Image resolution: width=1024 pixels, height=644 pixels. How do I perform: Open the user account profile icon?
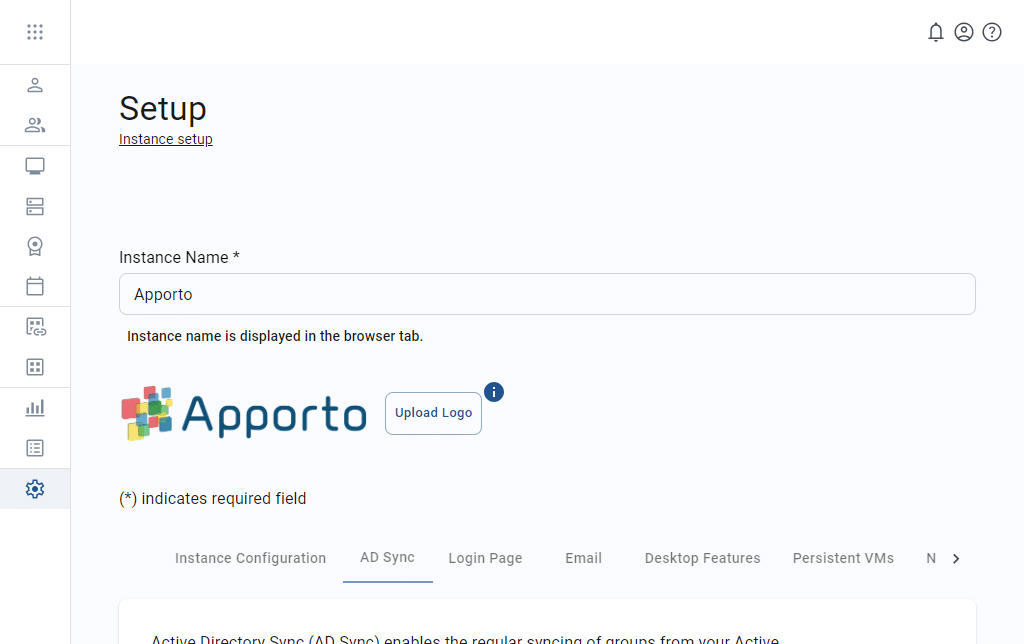coord(964,32)
